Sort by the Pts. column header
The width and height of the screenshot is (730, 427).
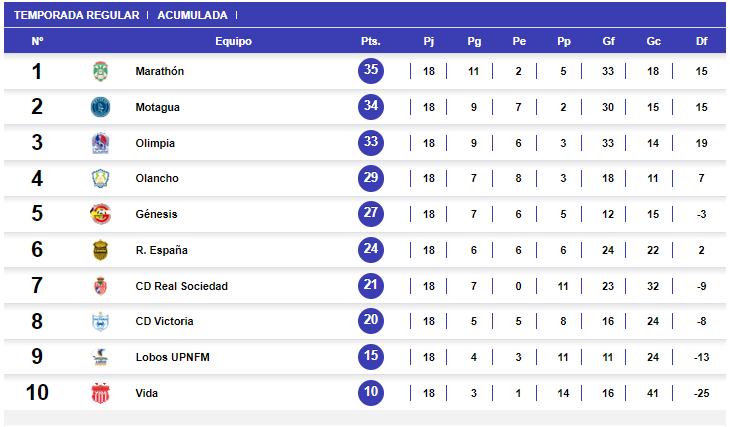371,41
